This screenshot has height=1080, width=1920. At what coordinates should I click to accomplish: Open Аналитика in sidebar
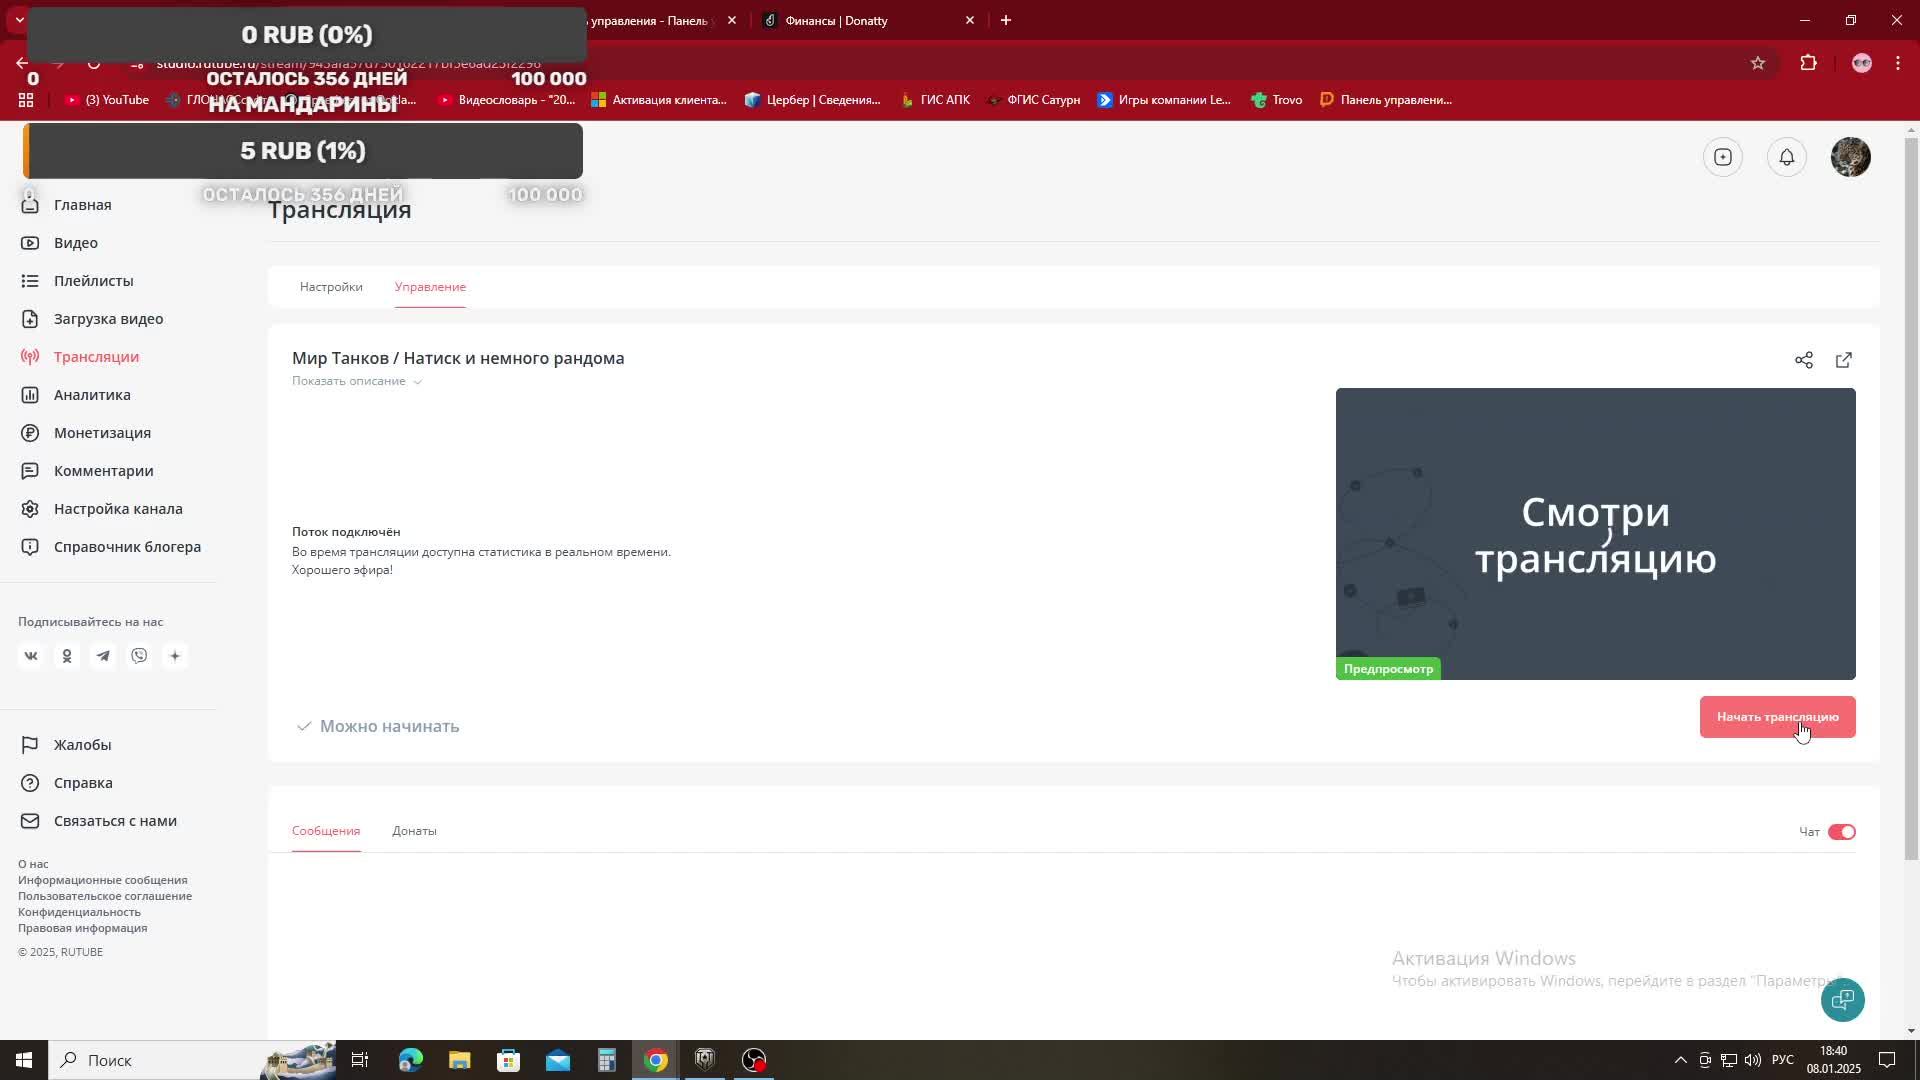pos(92,395)
